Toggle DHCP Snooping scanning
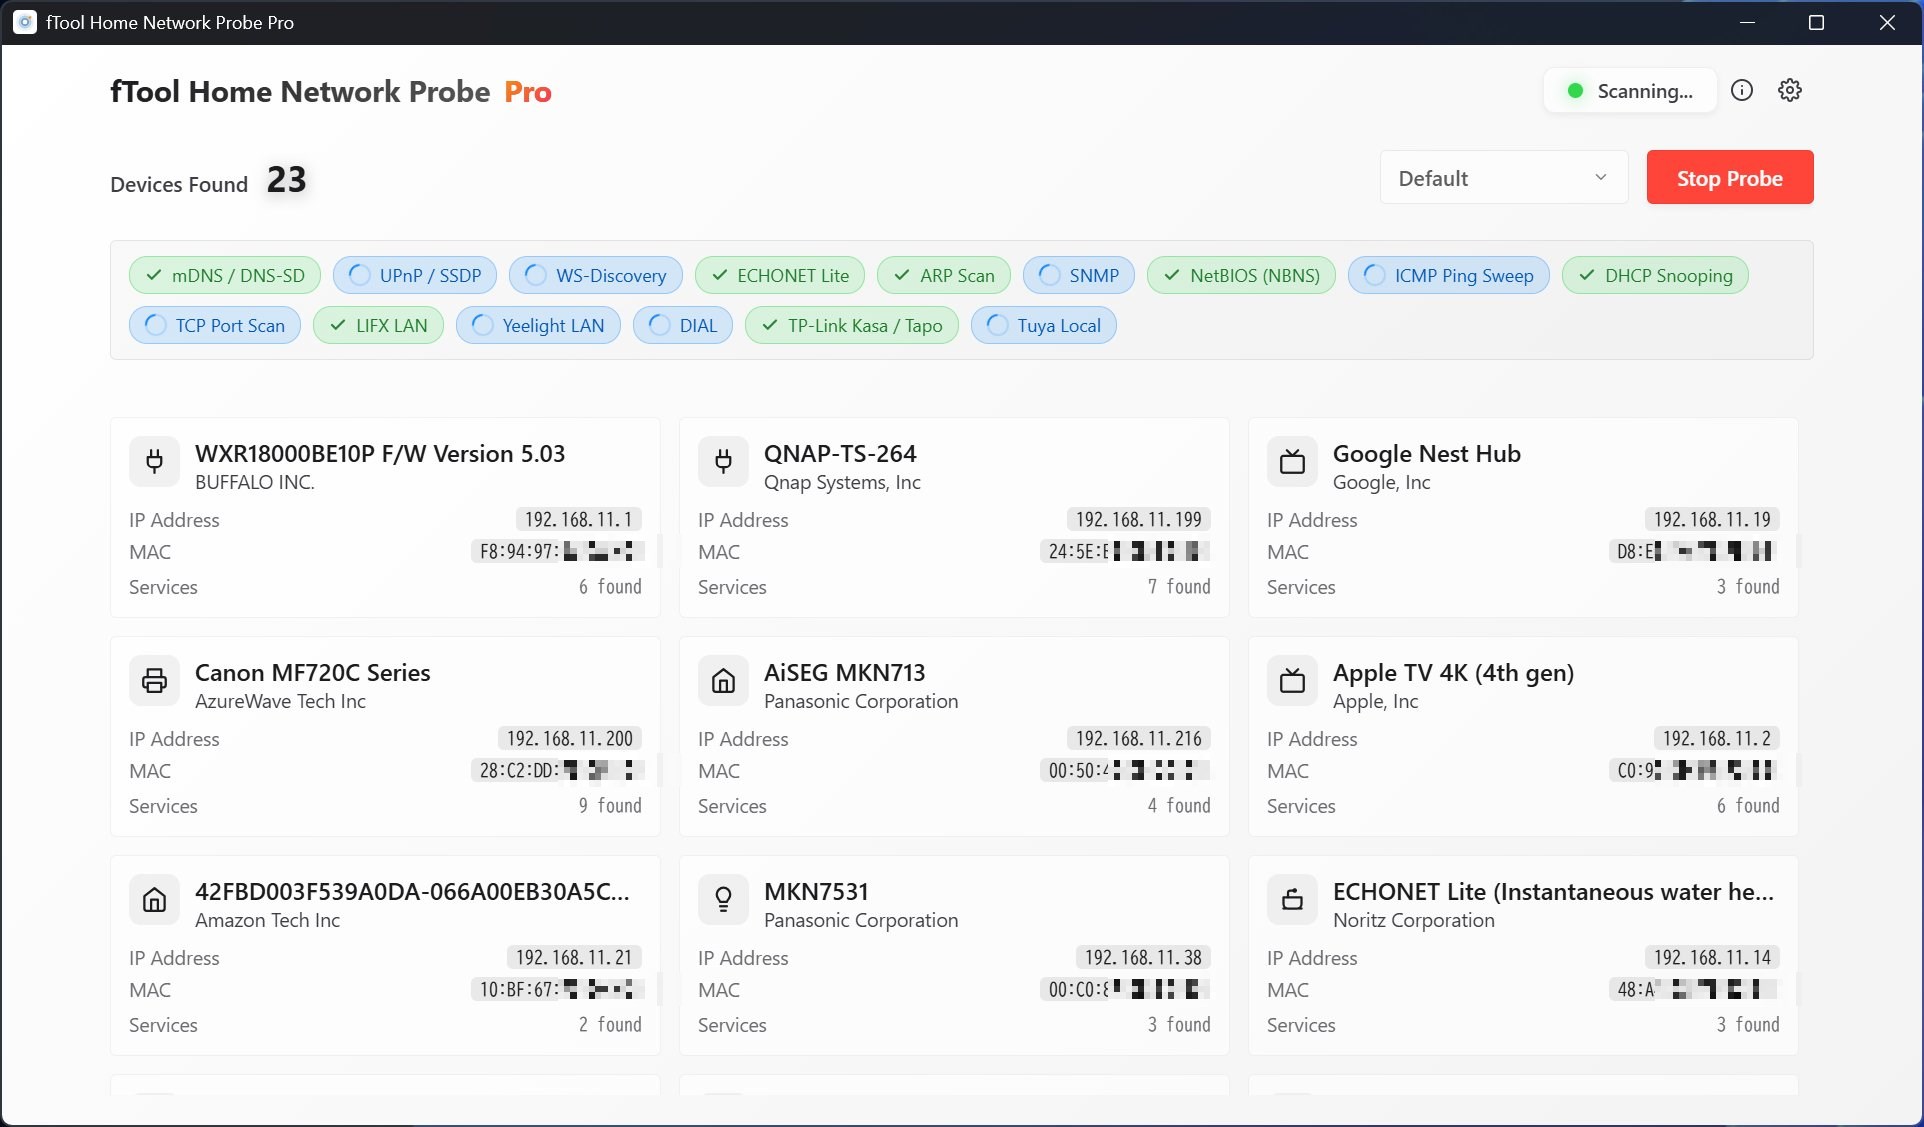Image resolution: width=1924 pixels, height=1127 pixels. [1655, 275]
